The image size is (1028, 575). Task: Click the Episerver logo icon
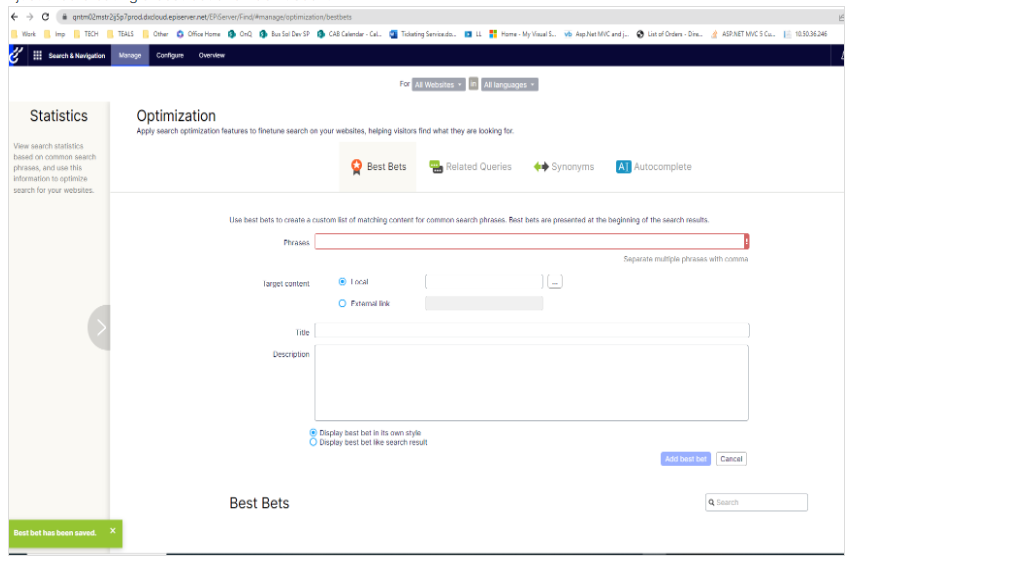(x=14, y=56)
